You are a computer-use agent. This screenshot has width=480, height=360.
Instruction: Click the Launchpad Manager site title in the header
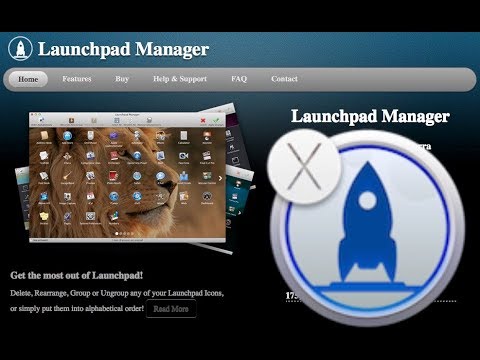coord(123,49)
